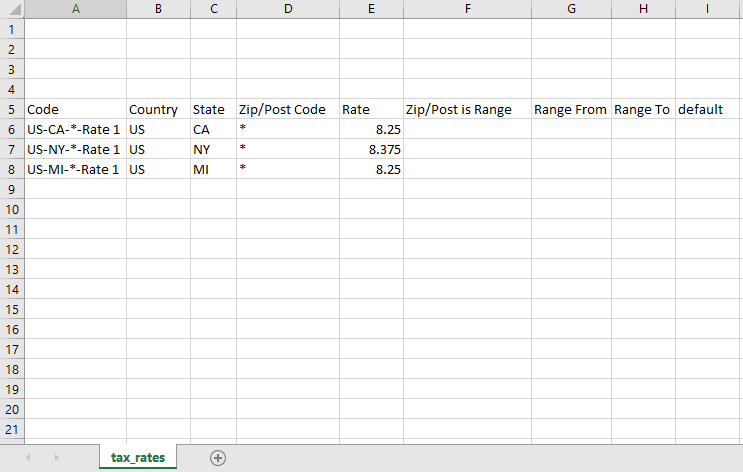Image resolution: width=743 pixels, height=472 pixels.
Task: Select row 7 header
Action: click(x=12, y=150)
